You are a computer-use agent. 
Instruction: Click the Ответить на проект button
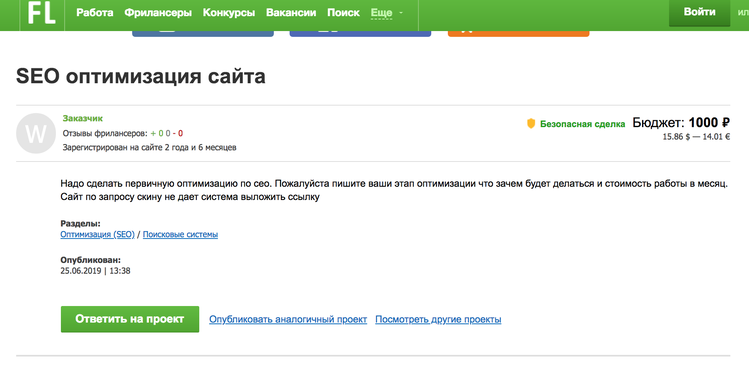[x=130, y=319]
